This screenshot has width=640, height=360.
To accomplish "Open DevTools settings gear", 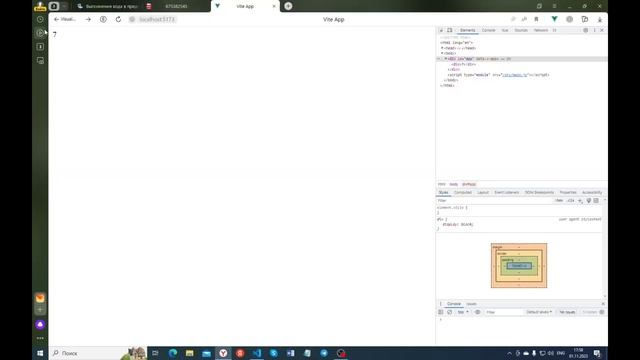I will 585,30.
